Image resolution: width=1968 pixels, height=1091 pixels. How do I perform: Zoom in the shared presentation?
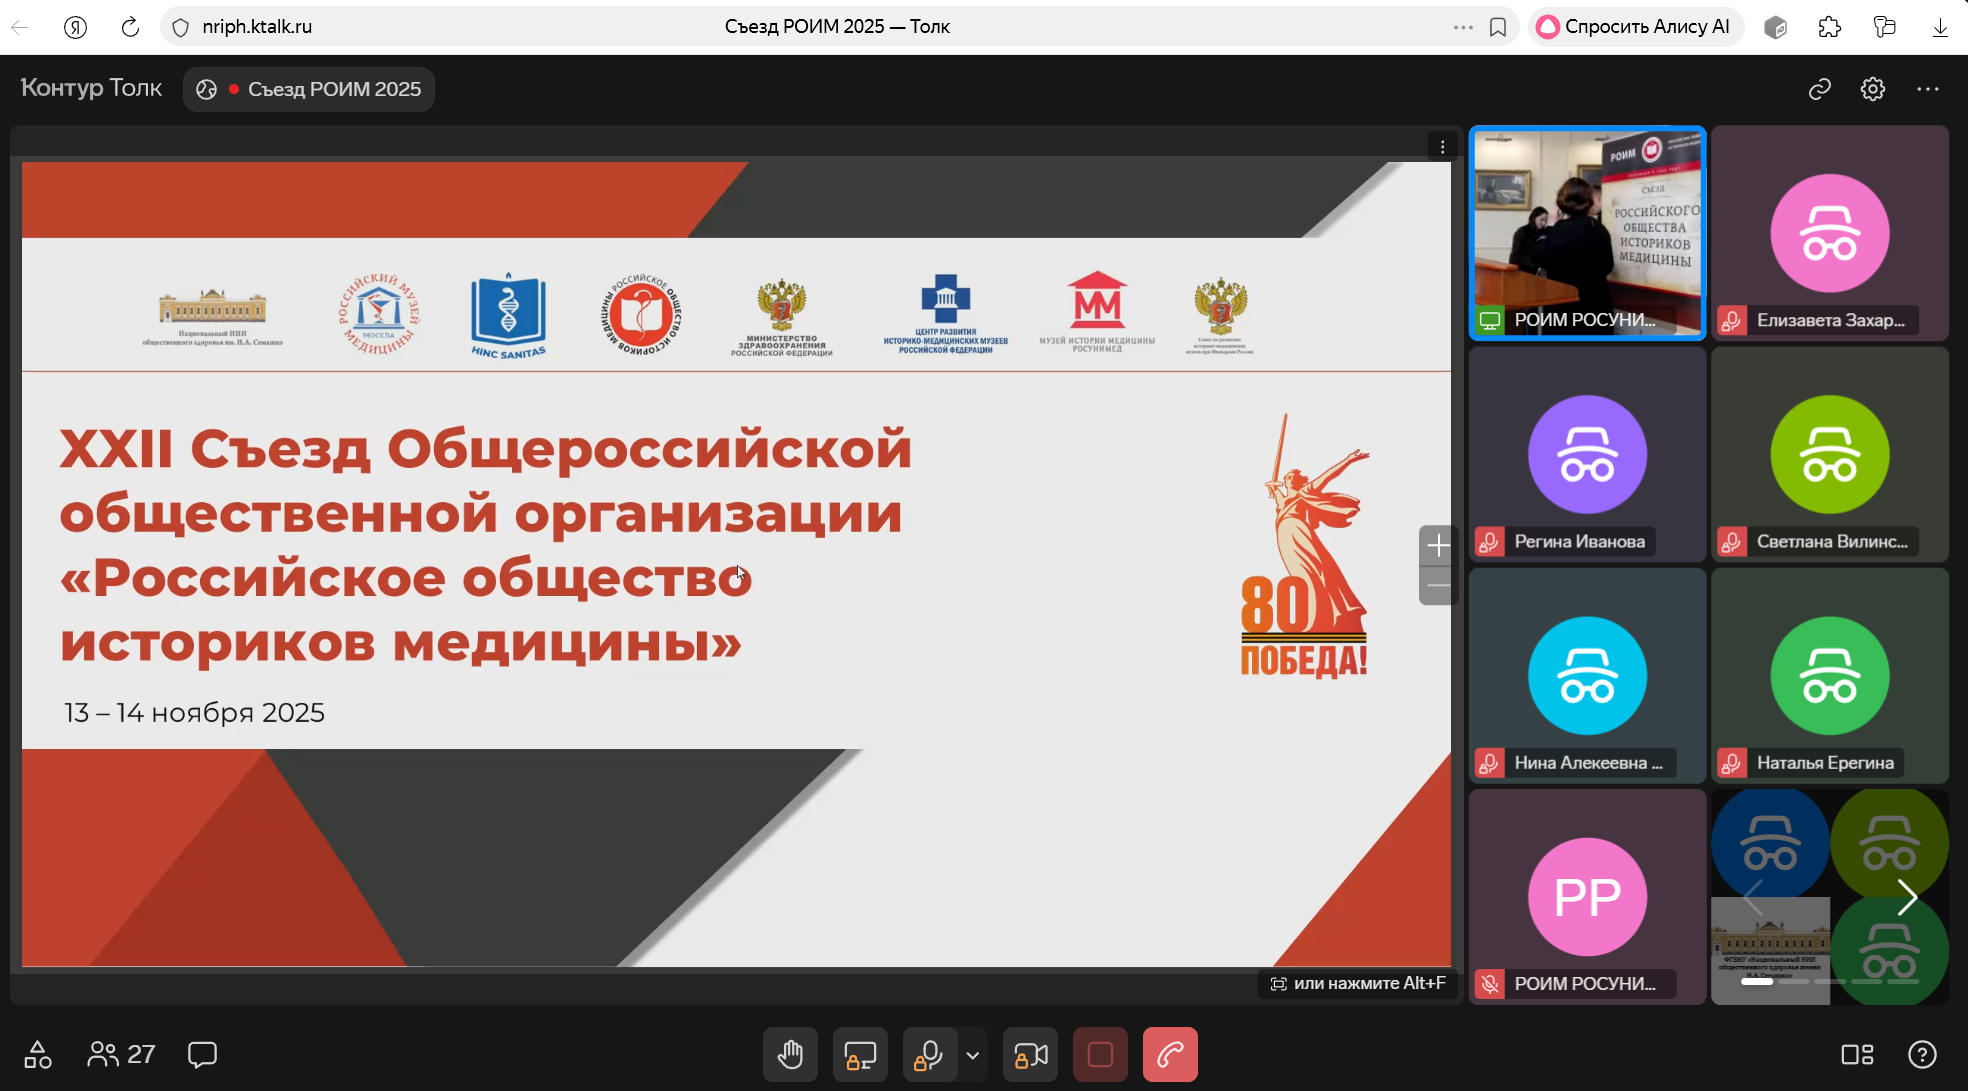point(1438,545)
